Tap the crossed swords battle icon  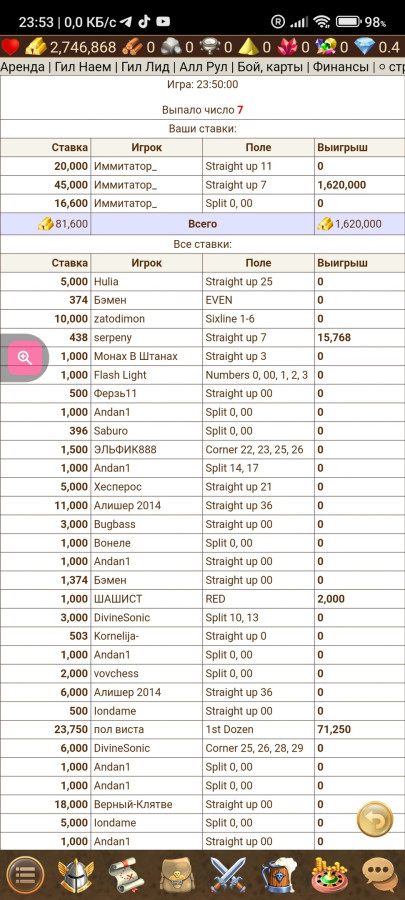(228, 875)
